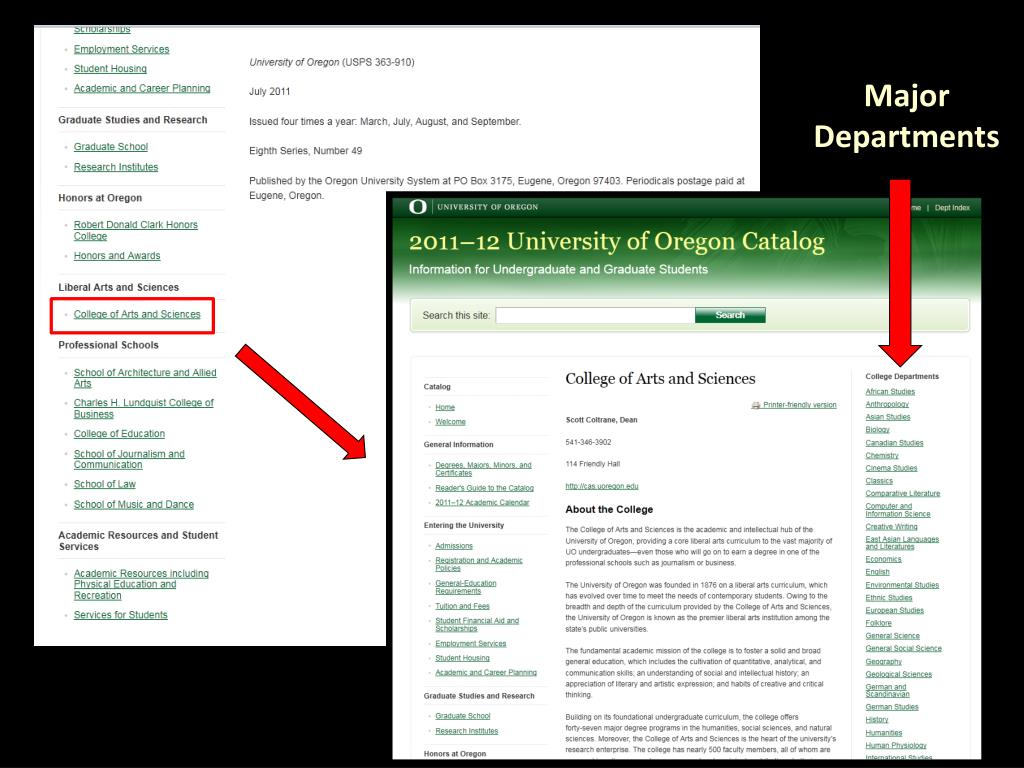Open General Social Science department link
The height and width of the screenshot is (768, 1024).
tap(903, 648)
